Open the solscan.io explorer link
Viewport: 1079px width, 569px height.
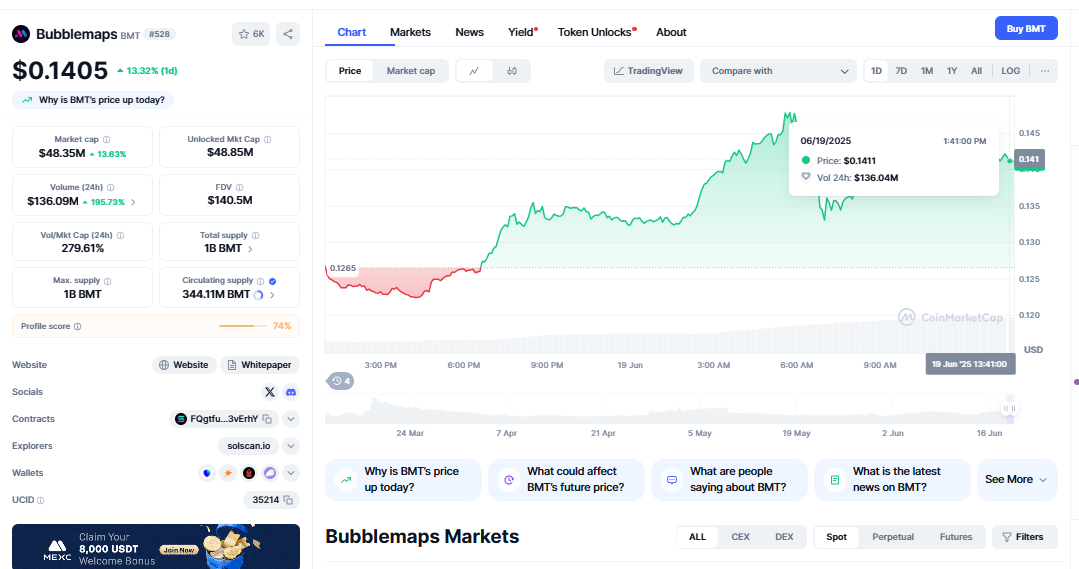248,447
